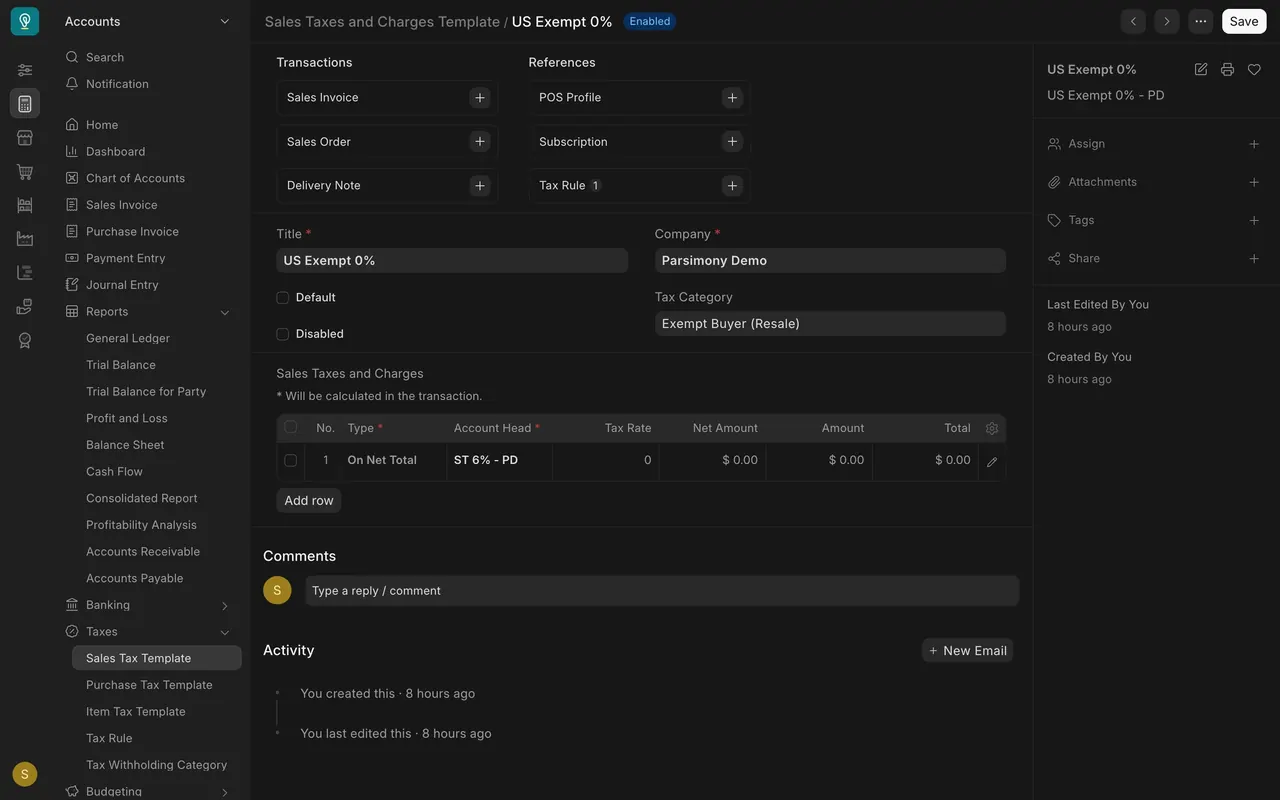Go to Purchase Tax Template

coord(149,685)
